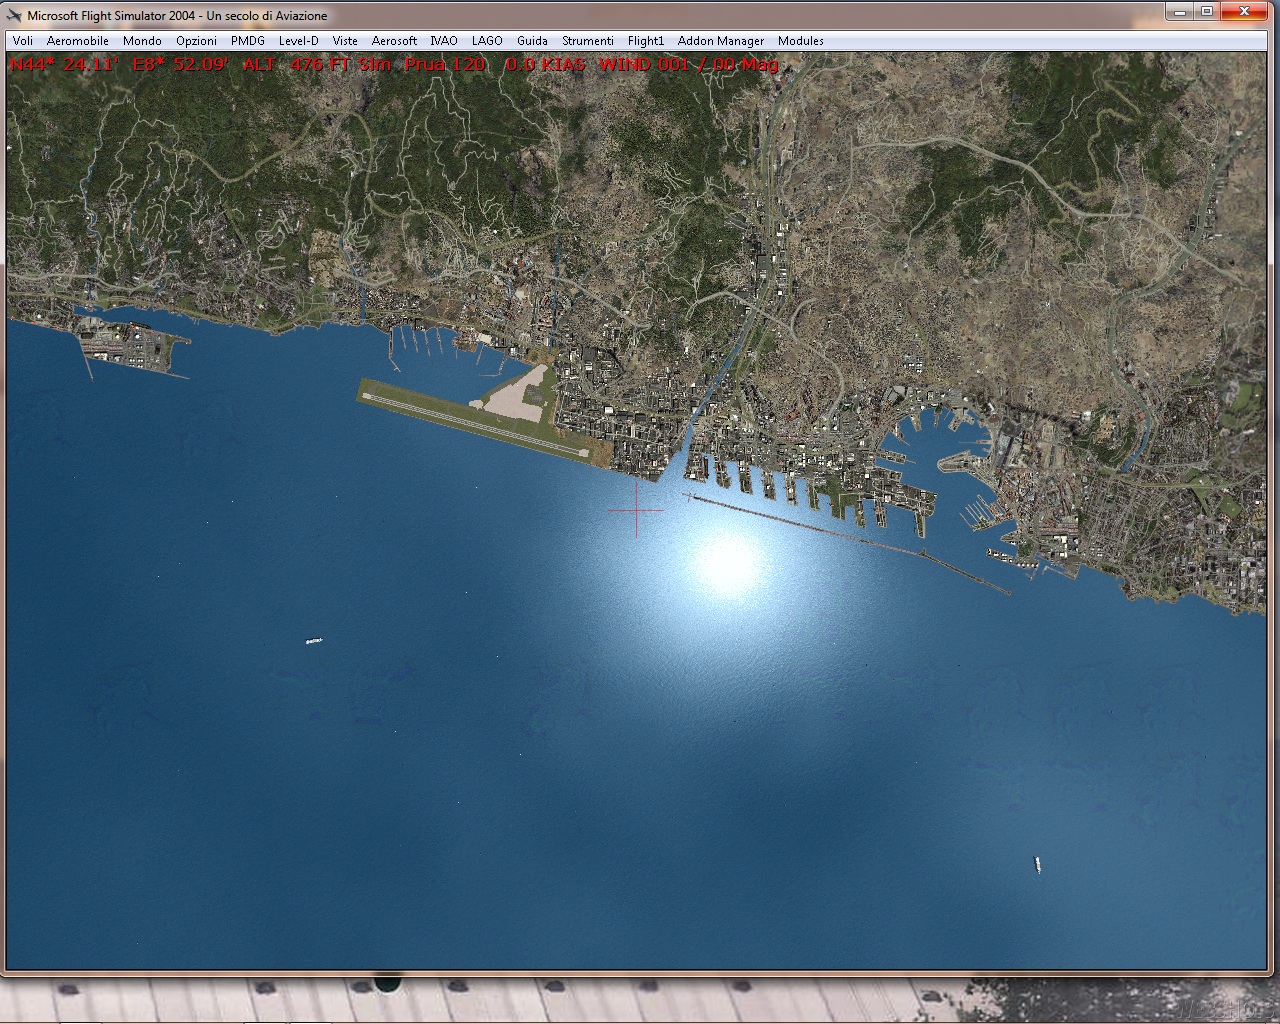Open the Addon Manager menu

pos(721,41)
